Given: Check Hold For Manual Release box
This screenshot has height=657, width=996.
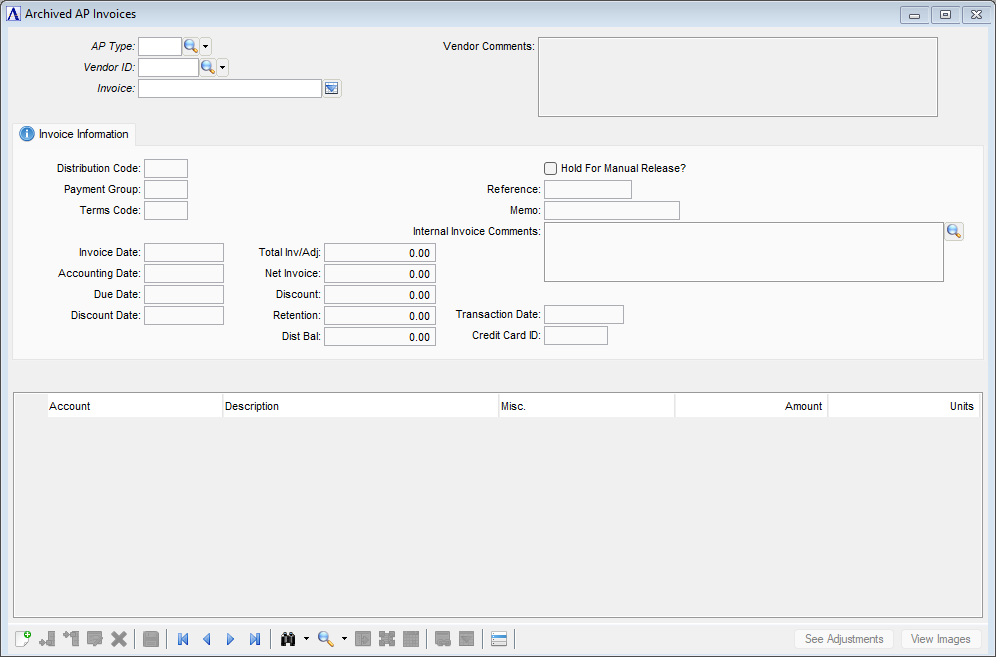Looking at the screenshot, I should pos(550,168).
